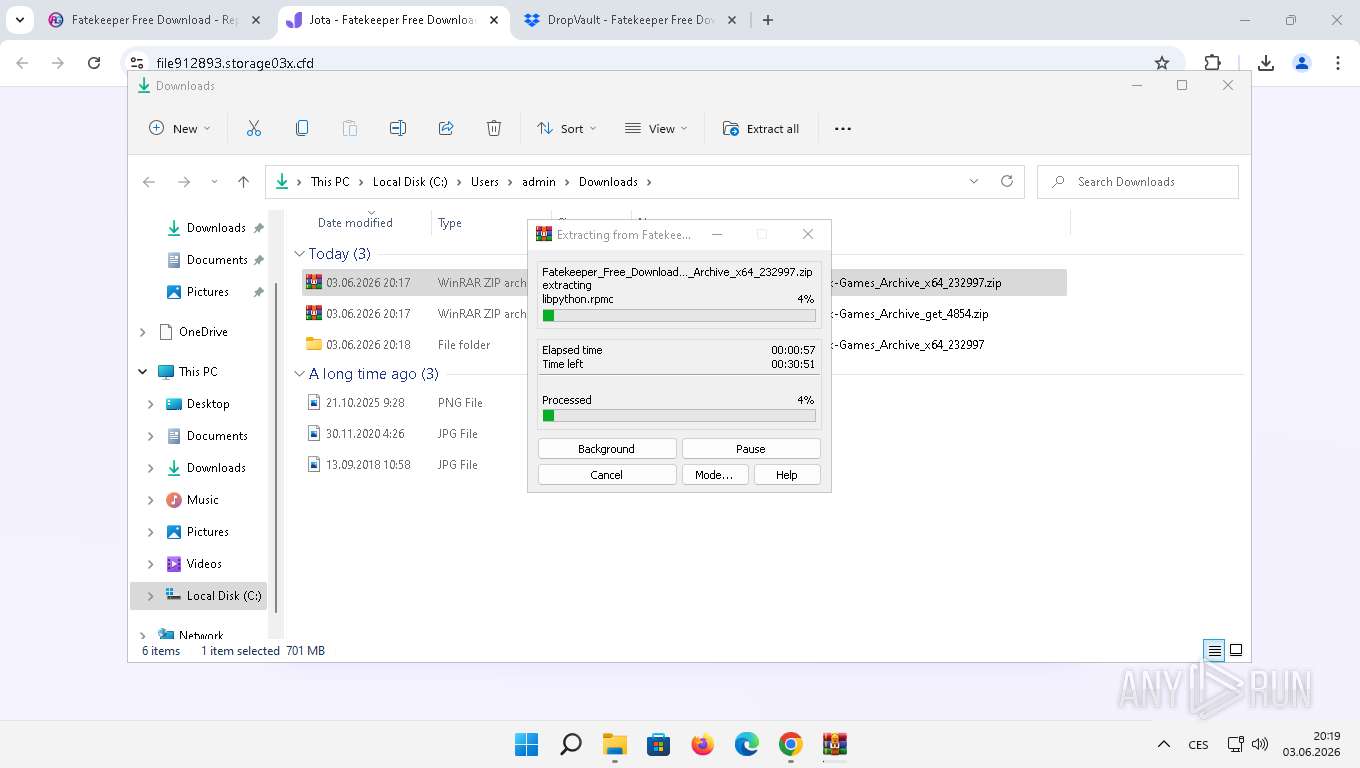Image resolution: width=1360 pixels, height=768 pixels.
Task: Expand address bar history dropdown
Action: point(974,181)
